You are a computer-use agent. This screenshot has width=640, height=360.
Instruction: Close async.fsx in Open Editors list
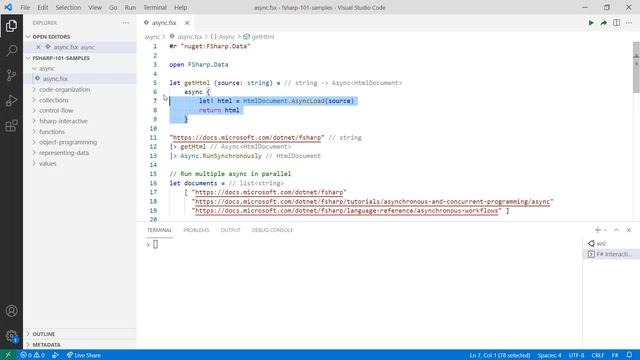pos(38,47)
